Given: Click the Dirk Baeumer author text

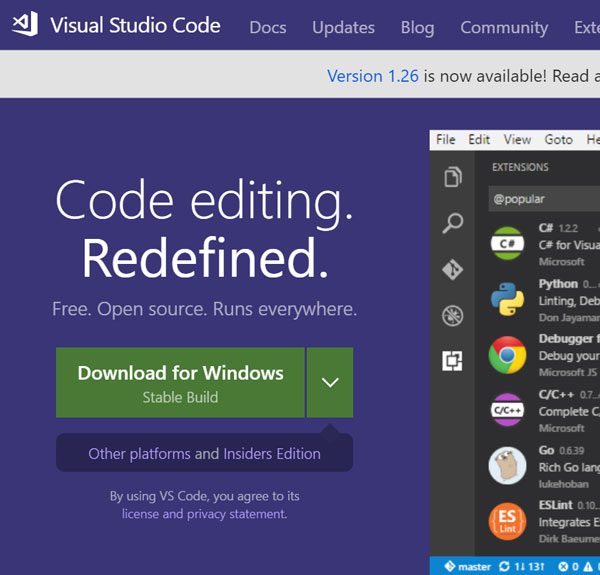Looking at the screenshot, I should 569,539.
